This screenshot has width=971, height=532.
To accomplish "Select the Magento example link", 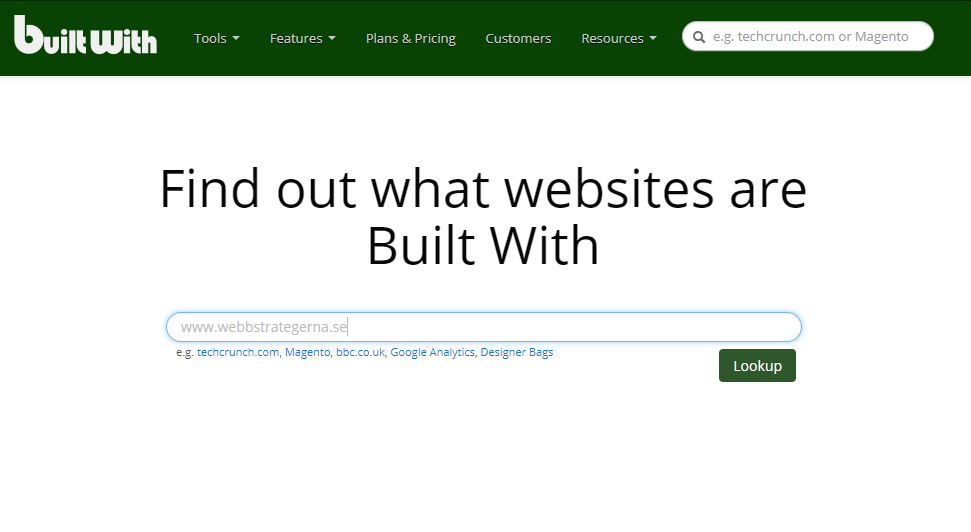I will pyautogui.click(x=307, y=353).
